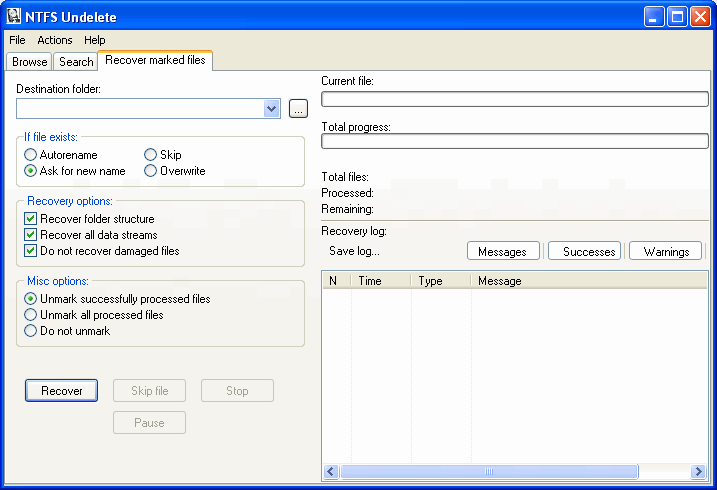
Task: Toggle the Warnings log filter button
Action: (665, 251)
